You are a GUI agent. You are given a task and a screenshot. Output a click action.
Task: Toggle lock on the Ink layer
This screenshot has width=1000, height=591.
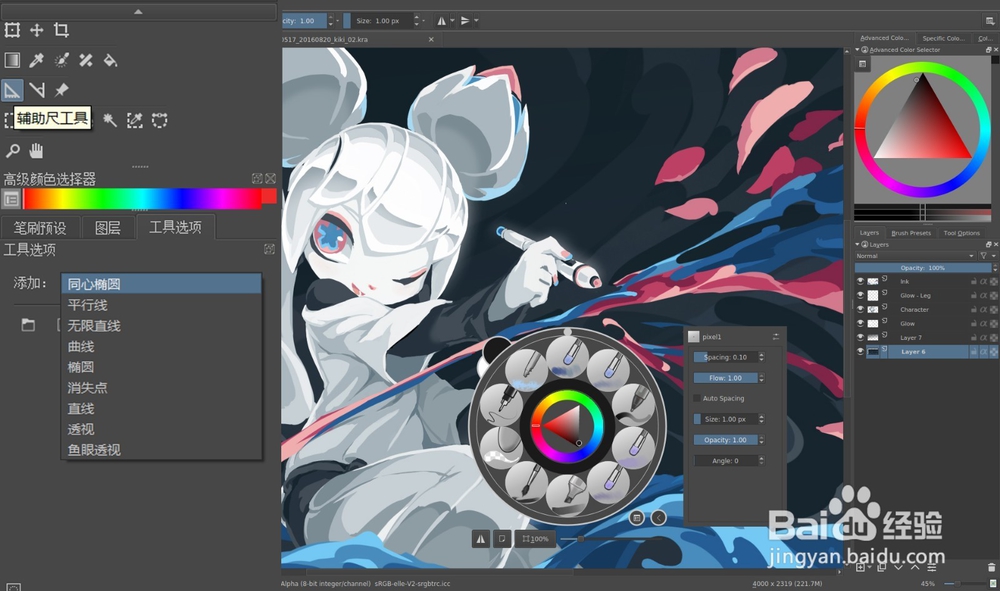pos(974,281)
